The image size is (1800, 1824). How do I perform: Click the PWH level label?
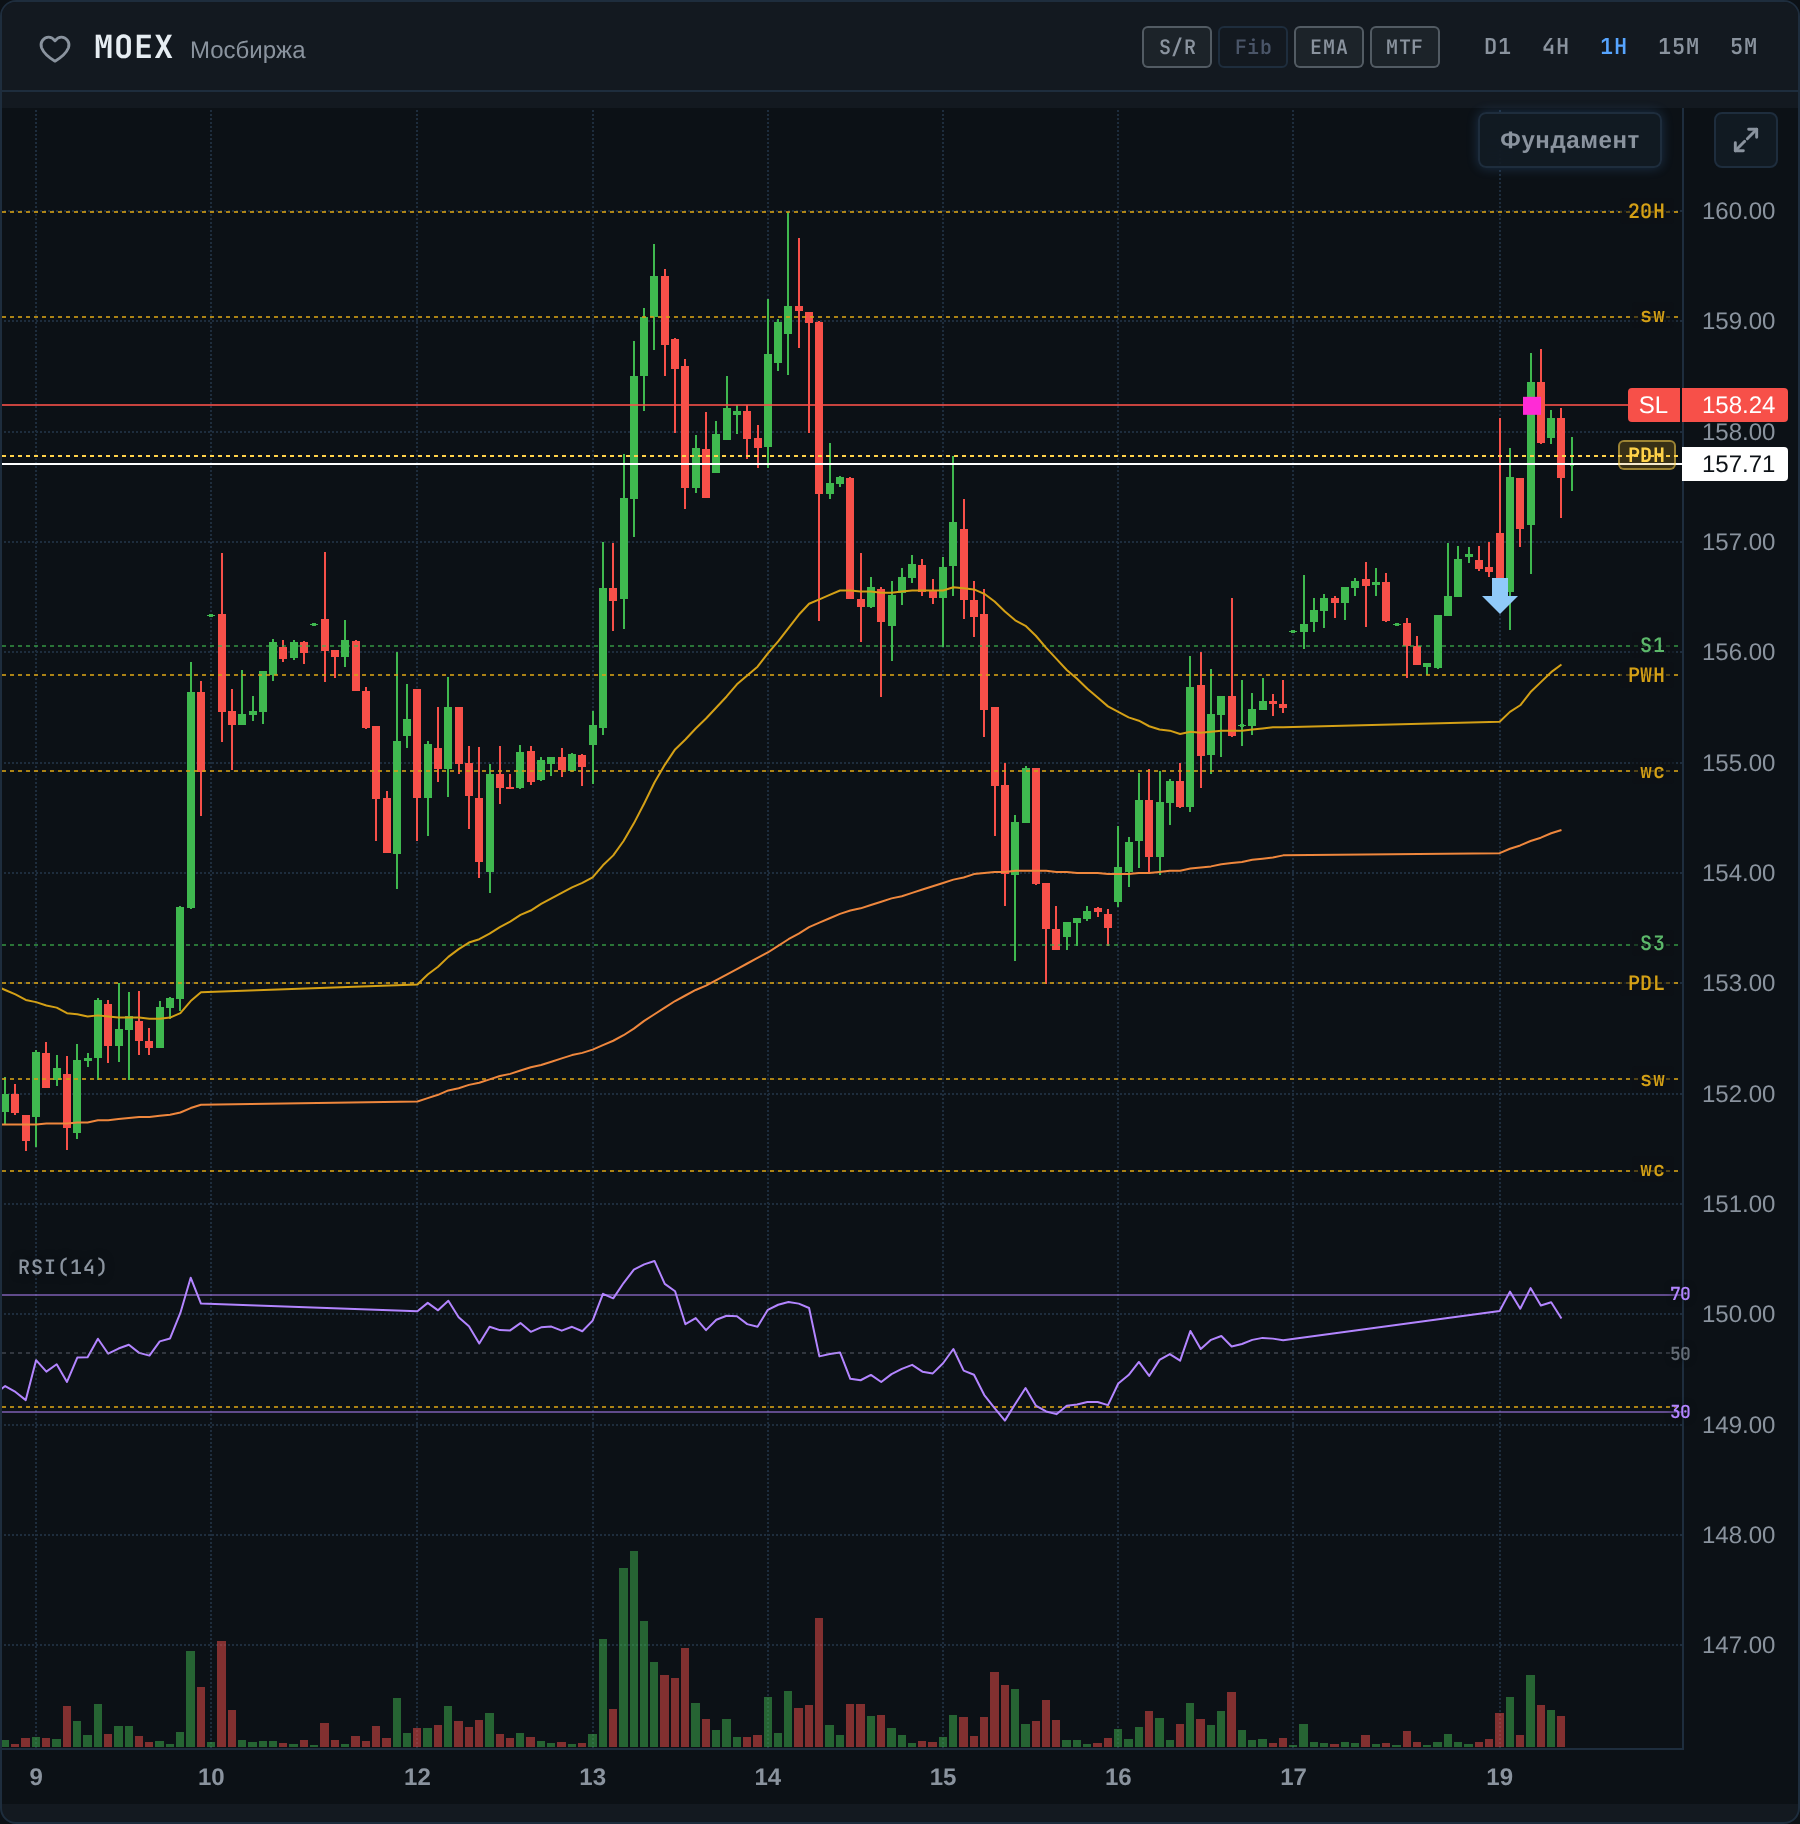[1646, 675]
